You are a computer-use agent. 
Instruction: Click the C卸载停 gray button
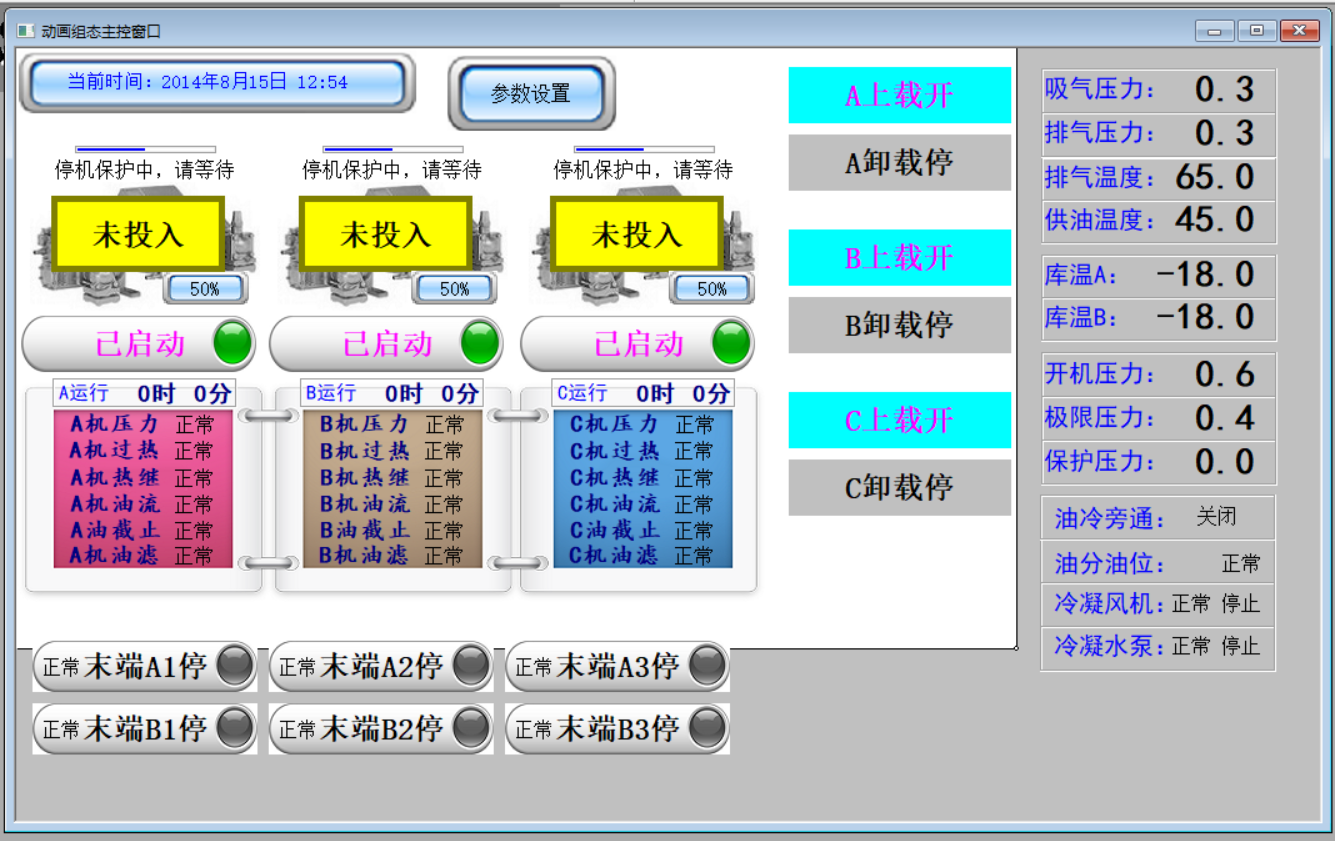point(900,487)
